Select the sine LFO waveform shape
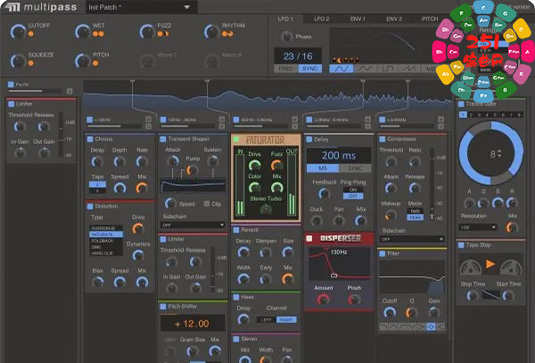This screenshot has height=363, width=535. (x=341, y=69)
